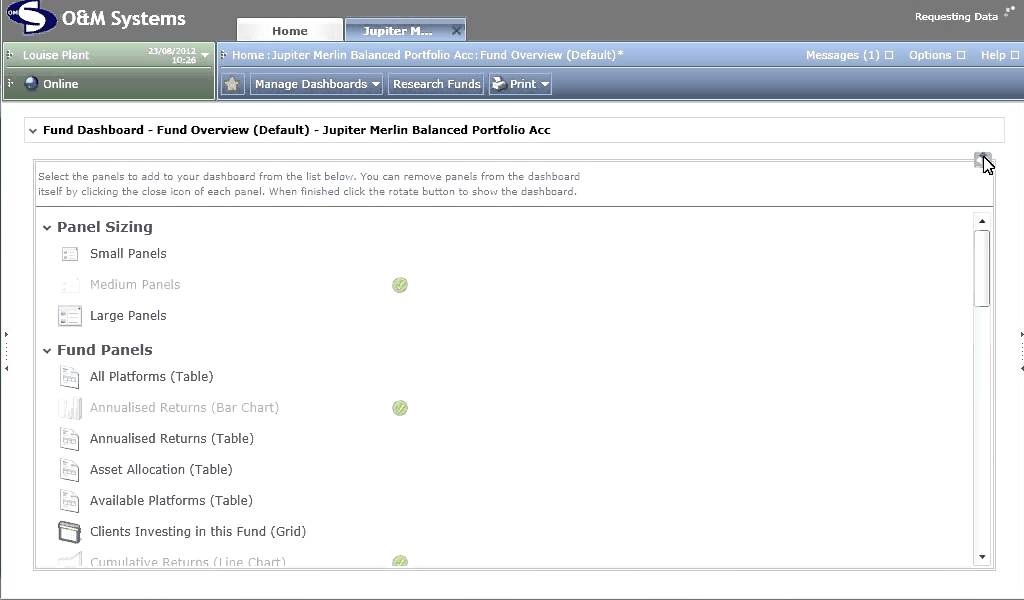1024x600 pixels.
Task: Toggle the Annualised Returns (Bar Chart) green checkmark
Action: tap(400, 408)
